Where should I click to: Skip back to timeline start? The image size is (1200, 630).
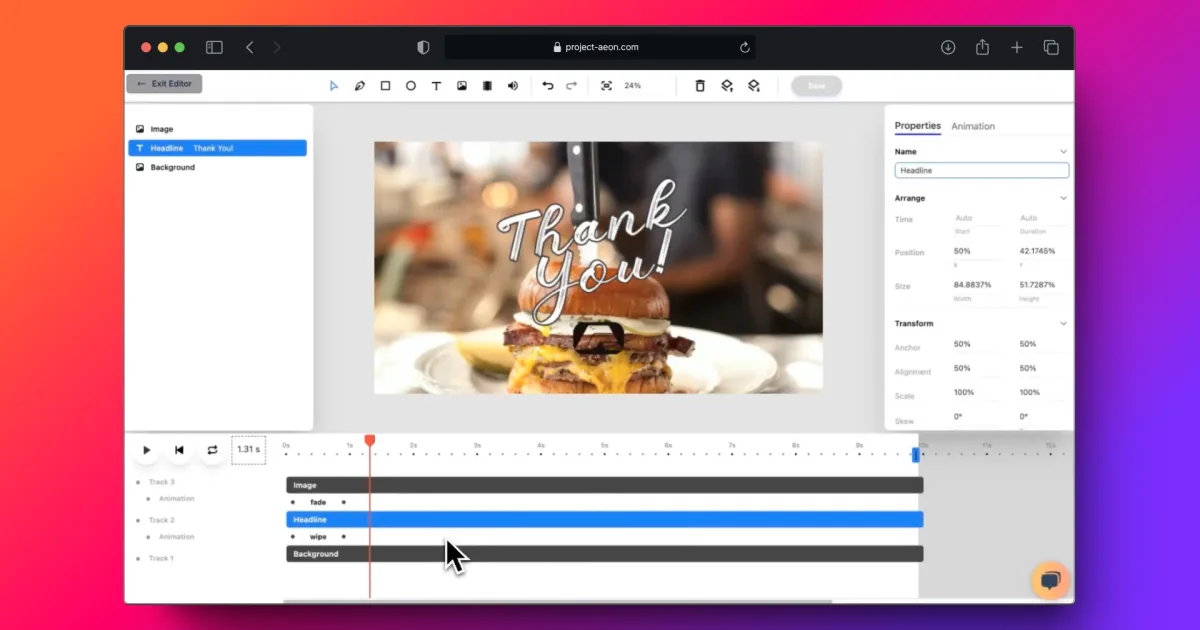coord(179,450)
